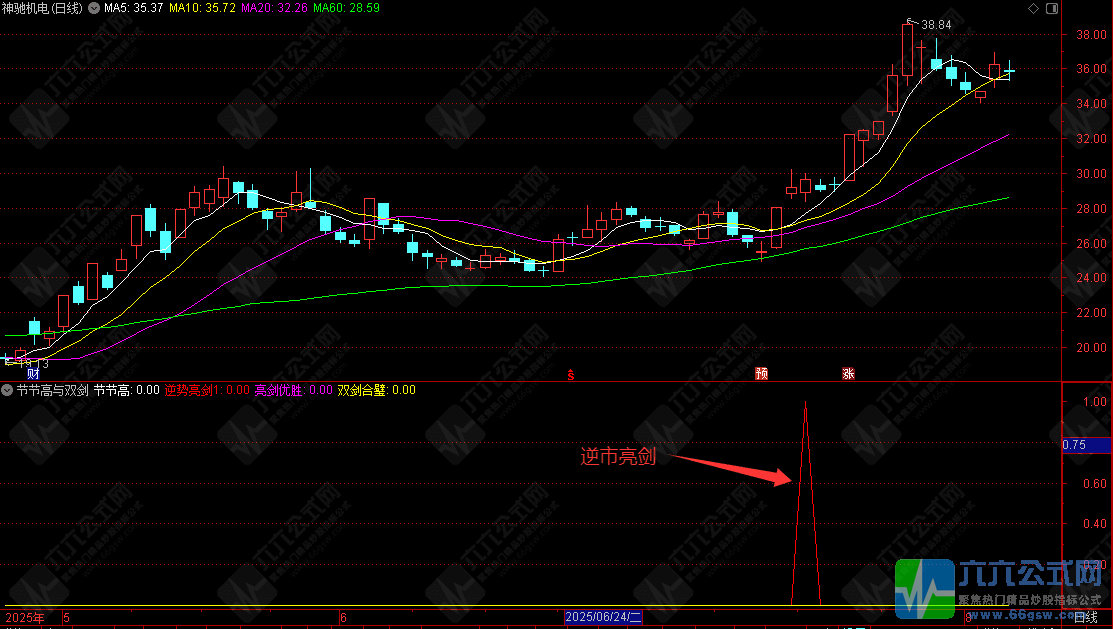Open the 涨 limit-up marker
The image size is (1113, 629).
(848, 373)
